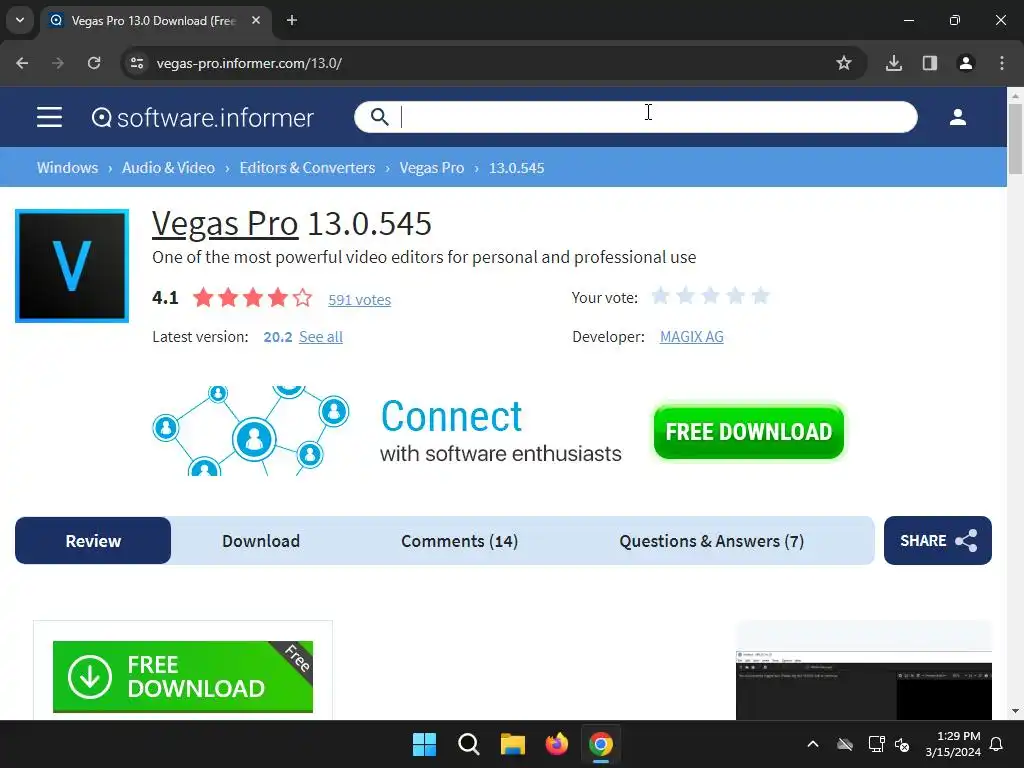Click the browser forward arrow
The width and height of the screenshot is (1024, 768).
coord(58,63)
